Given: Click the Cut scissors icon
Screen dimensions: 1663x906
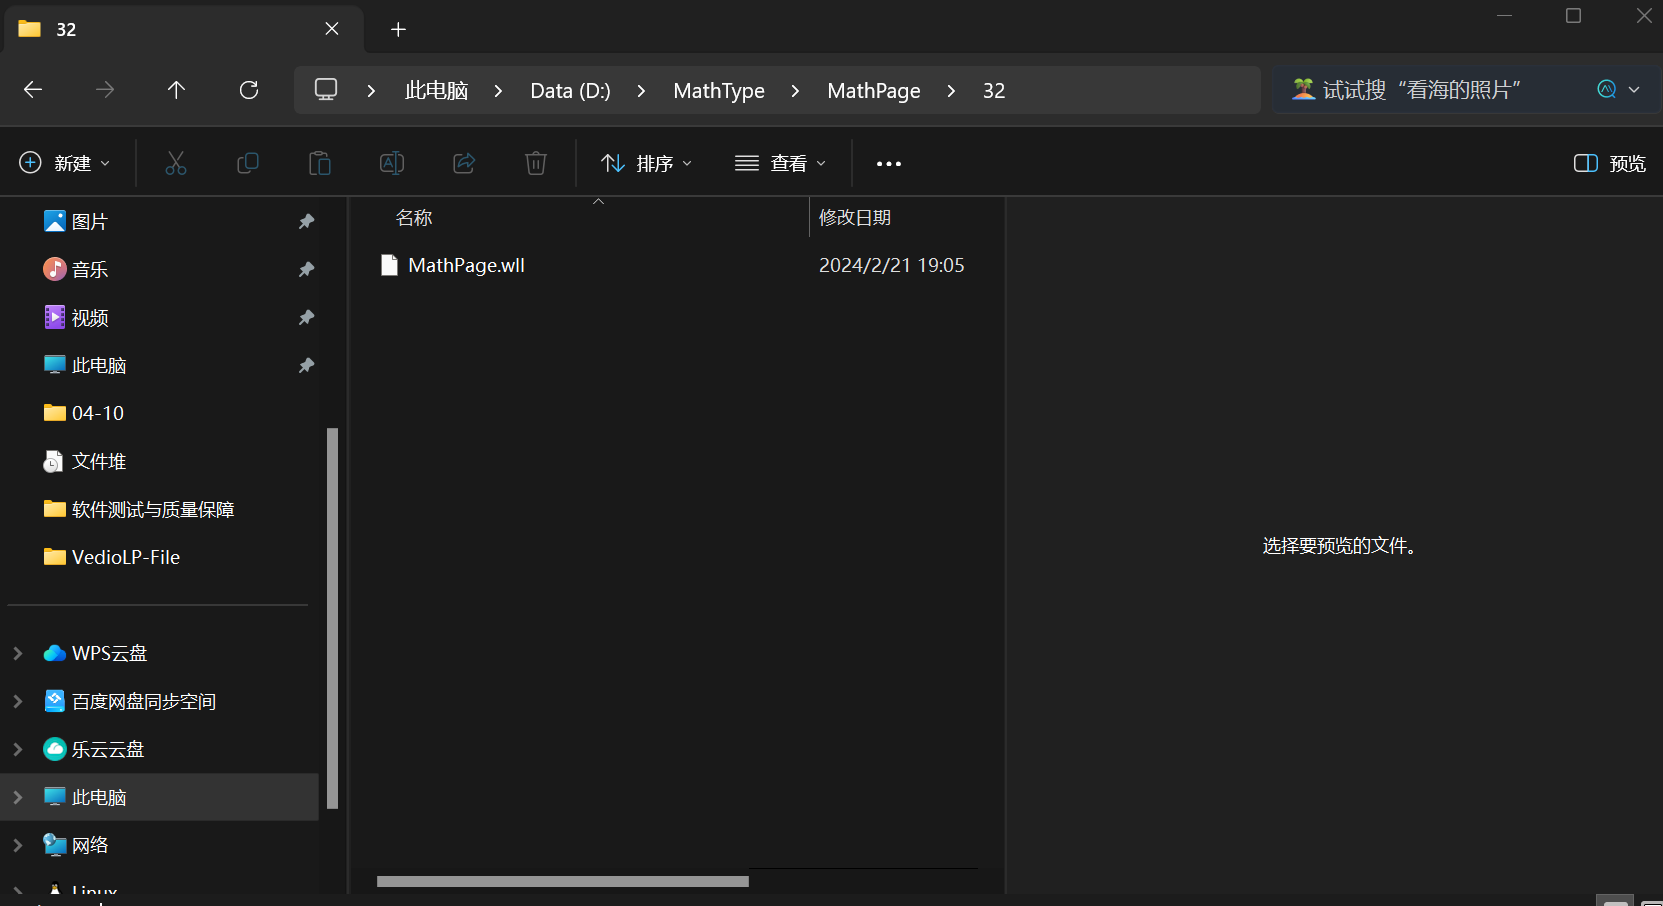Looking at the screenshot, I should [x=176, y=163].
